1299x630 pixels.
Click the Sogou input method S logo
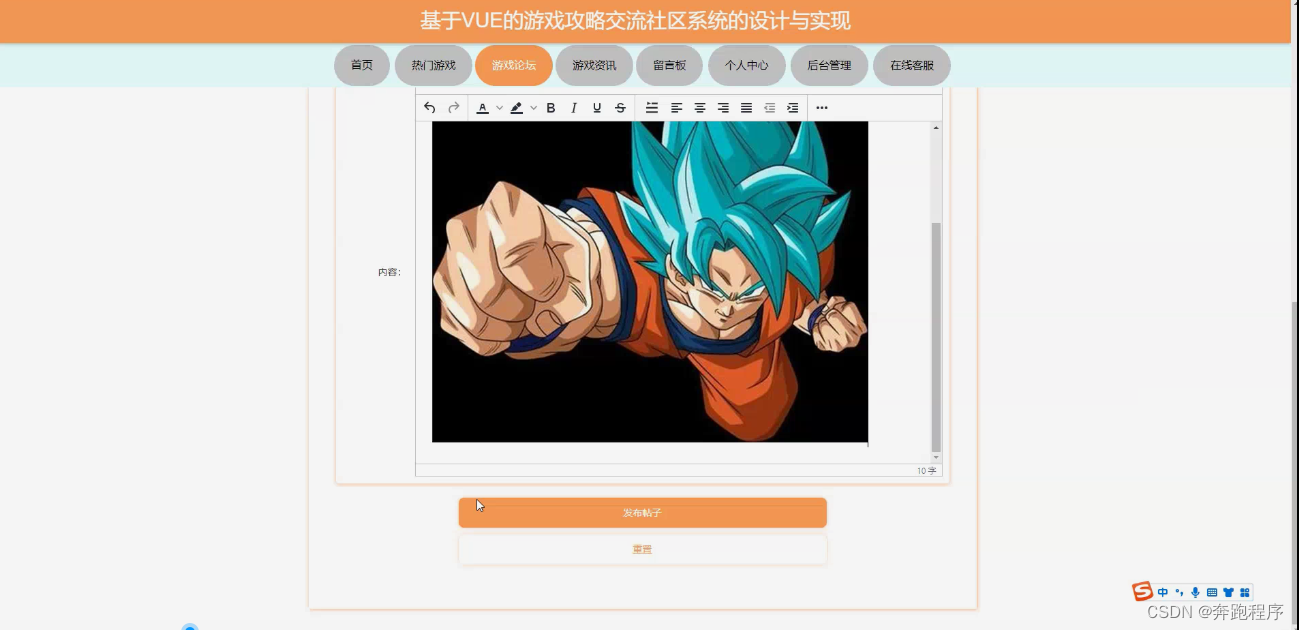pyautogui.click(x=1142, y=592)
